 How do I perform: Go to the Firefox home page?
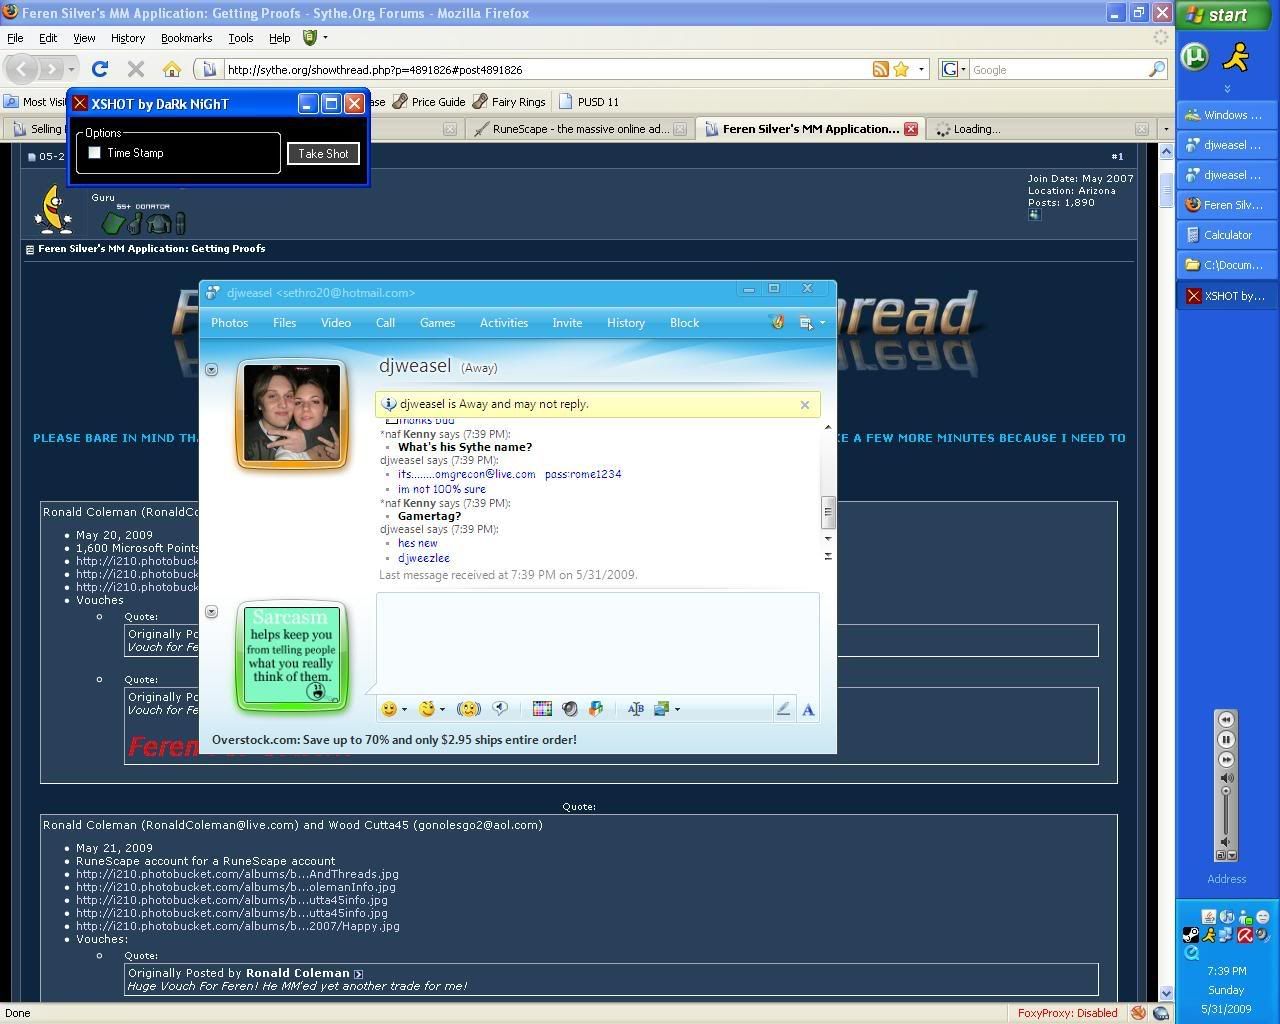[172, 69]
